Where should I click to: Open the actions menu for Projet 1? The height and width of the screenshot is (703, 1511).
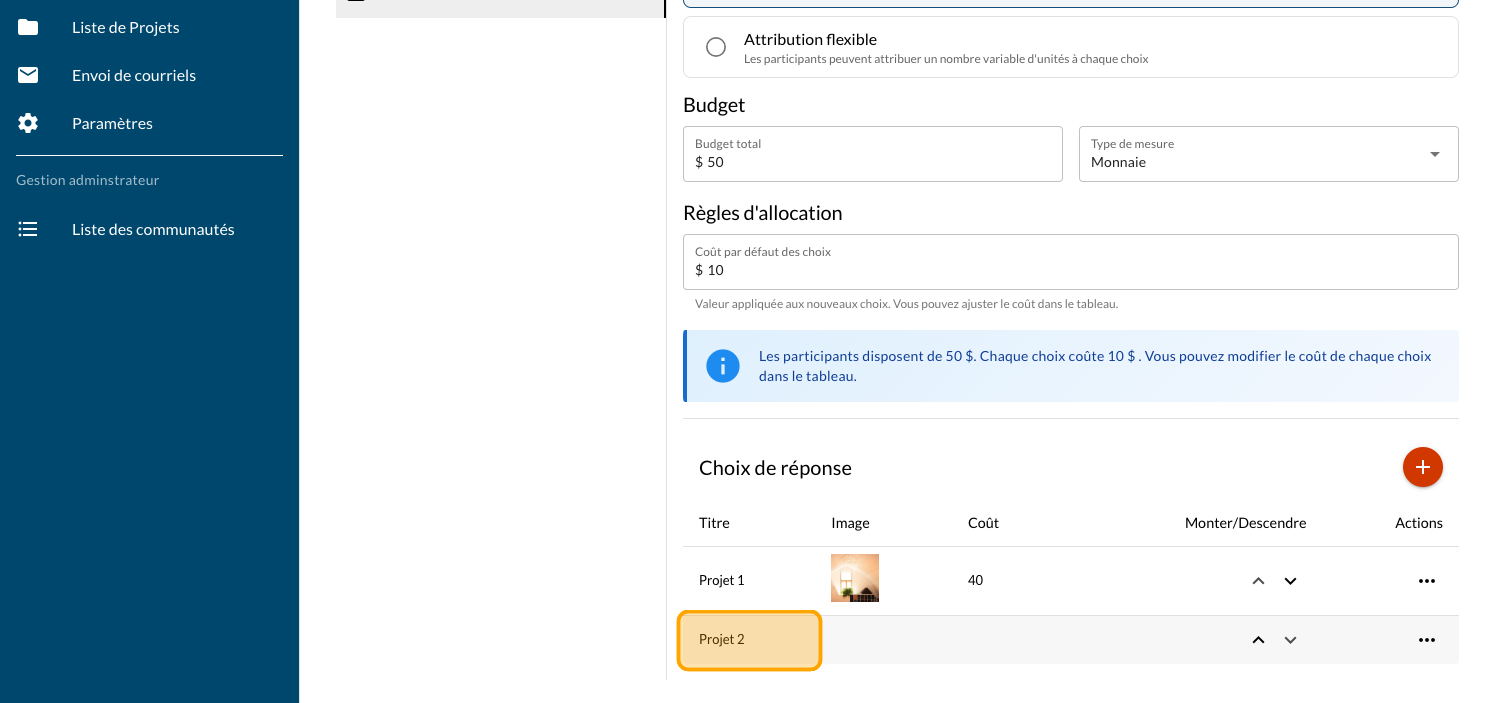pos(1426,581)
